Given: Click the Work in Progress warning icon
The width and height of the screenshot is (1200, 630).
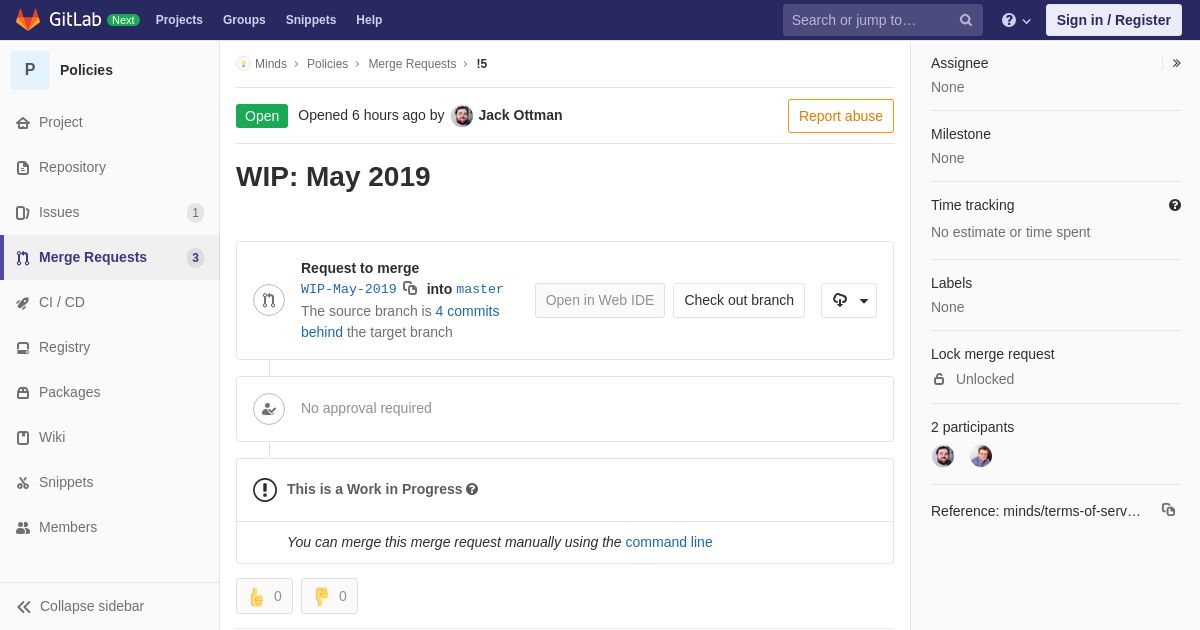Looking at the screenshot, I should [265, 490].
